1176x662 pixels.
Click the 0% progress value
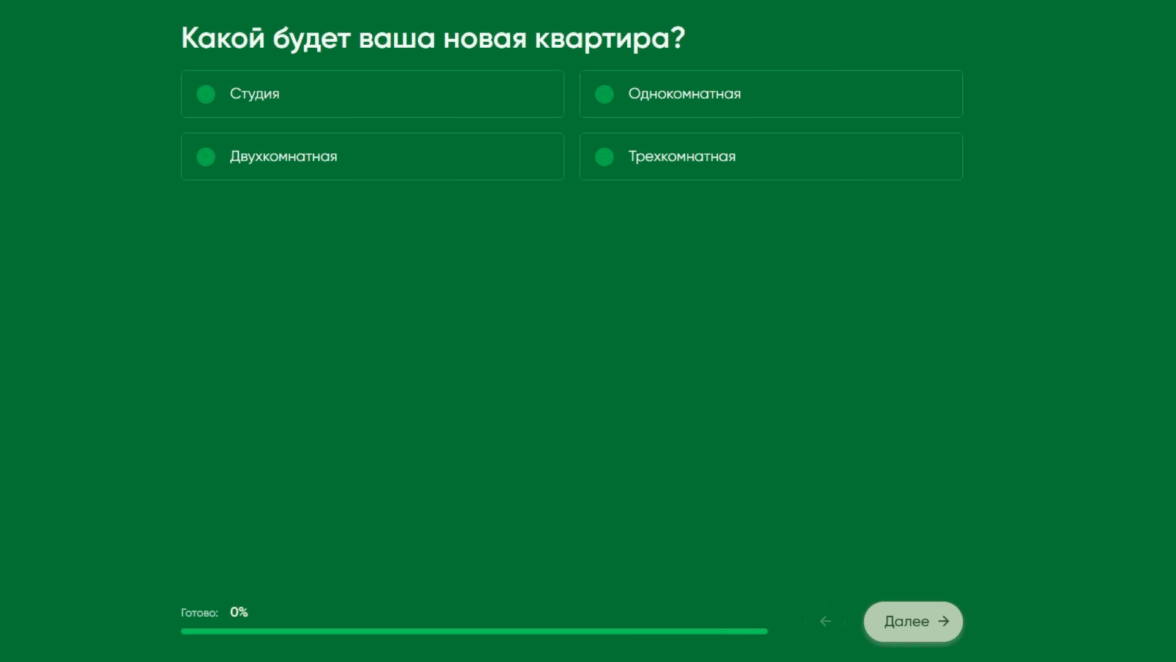(x=238, y=613)
